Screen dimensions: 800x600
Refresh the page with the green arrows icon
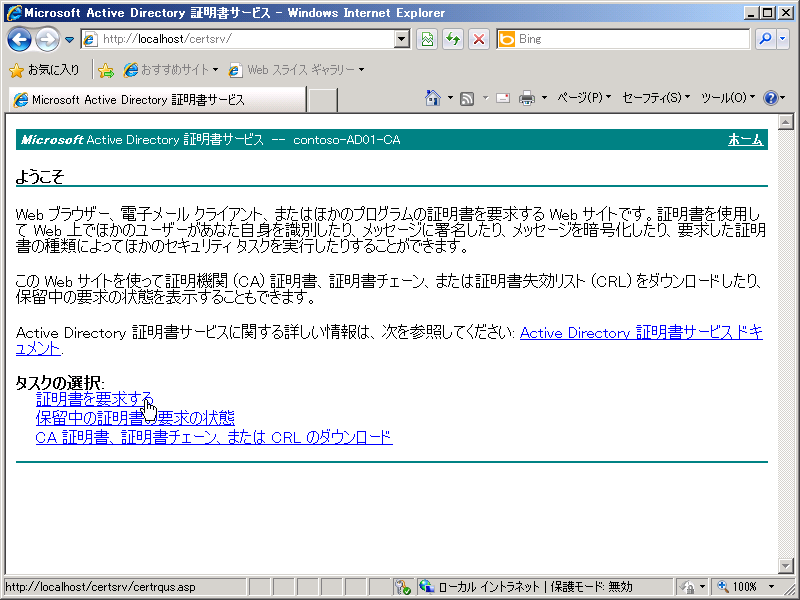pyautogui.click(x=453, y=39)
